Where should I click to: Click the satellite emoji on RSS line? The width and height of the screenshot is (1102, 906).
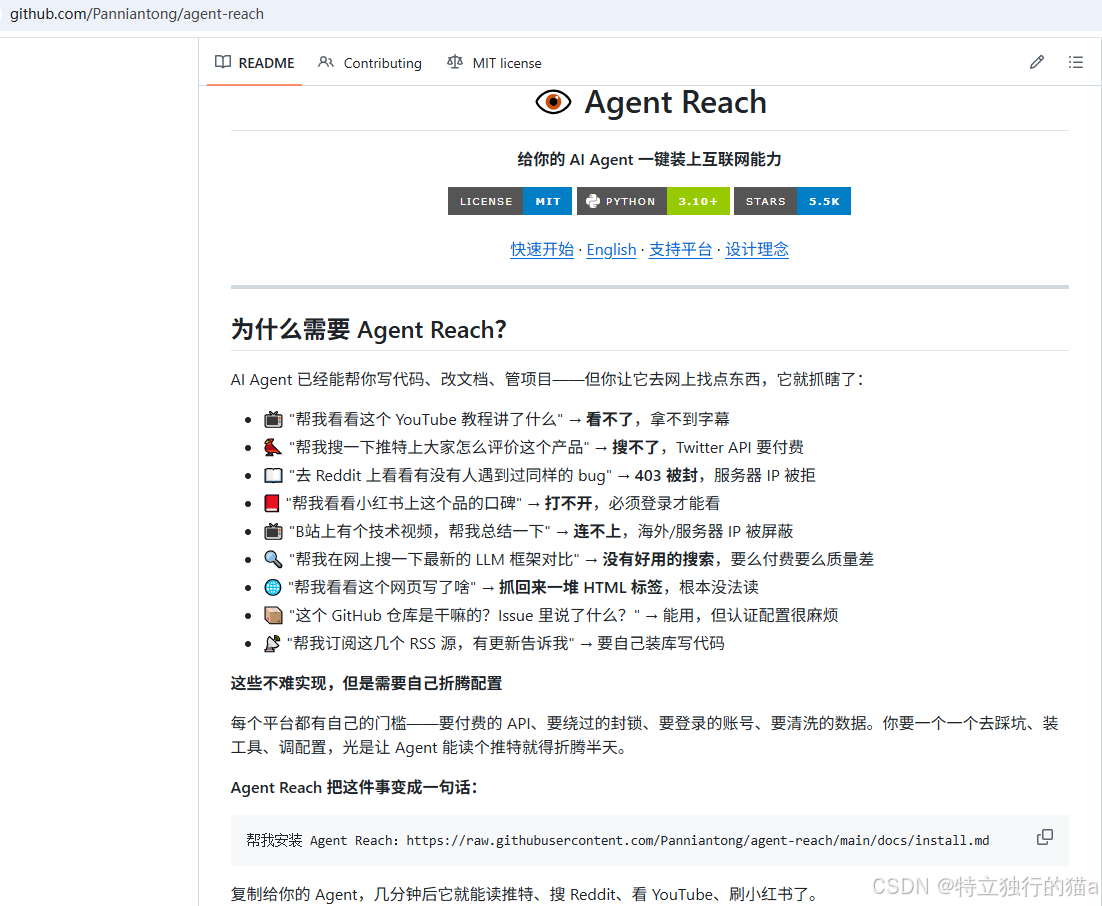point(272,643)
